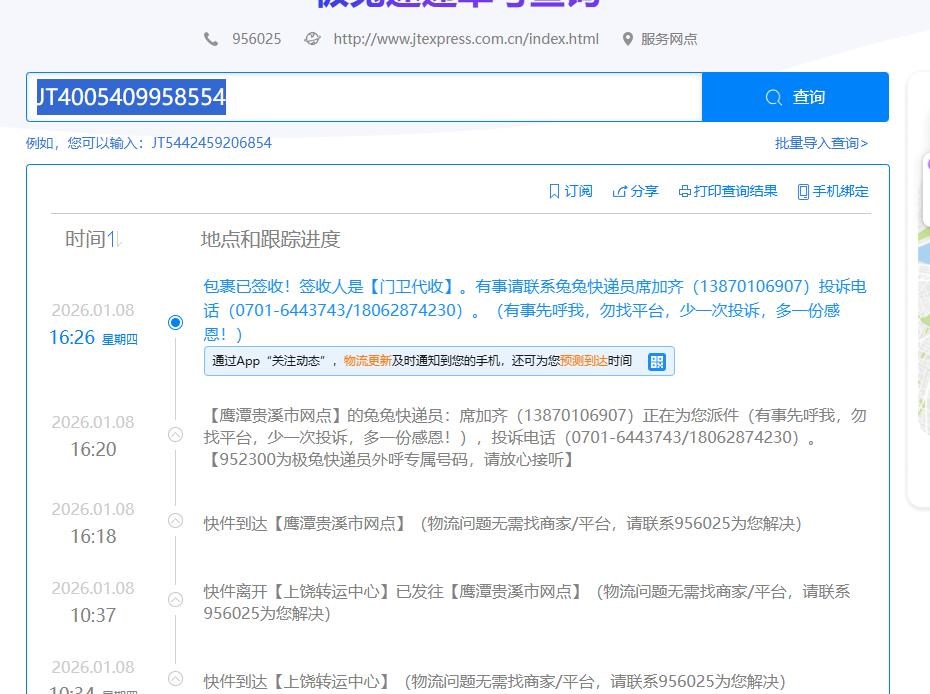The width and height of the screenshot is (930, 694).
Task: Click the 打印查询结果 printer icon
Action: 685,191
